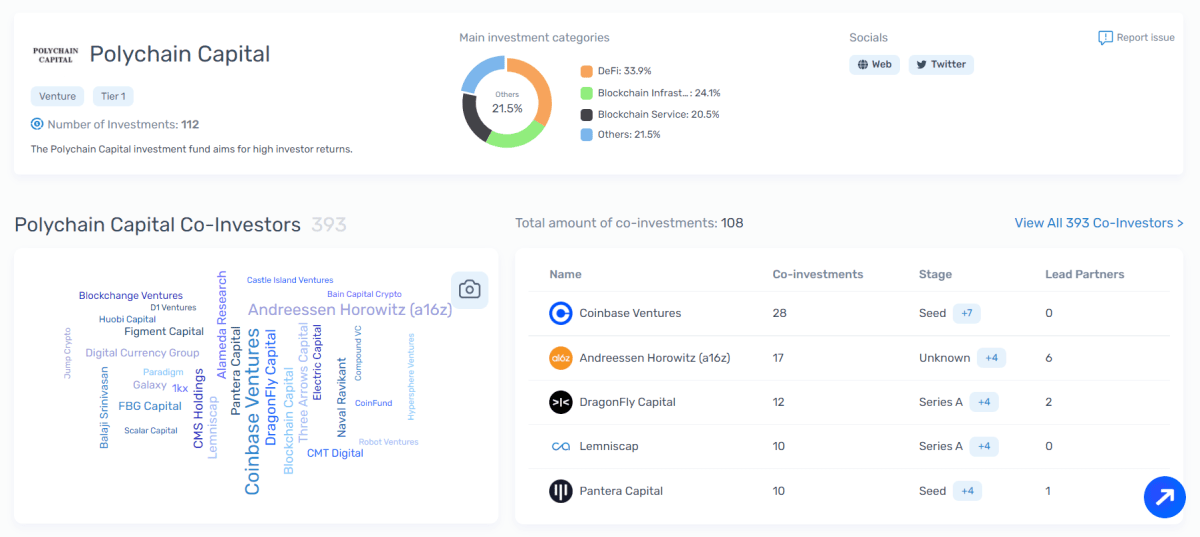This screenshot has width=1200, height=537.
Task: Click Andreessen Horowitz (a16z) in word cloud
Action: (350, 310)
